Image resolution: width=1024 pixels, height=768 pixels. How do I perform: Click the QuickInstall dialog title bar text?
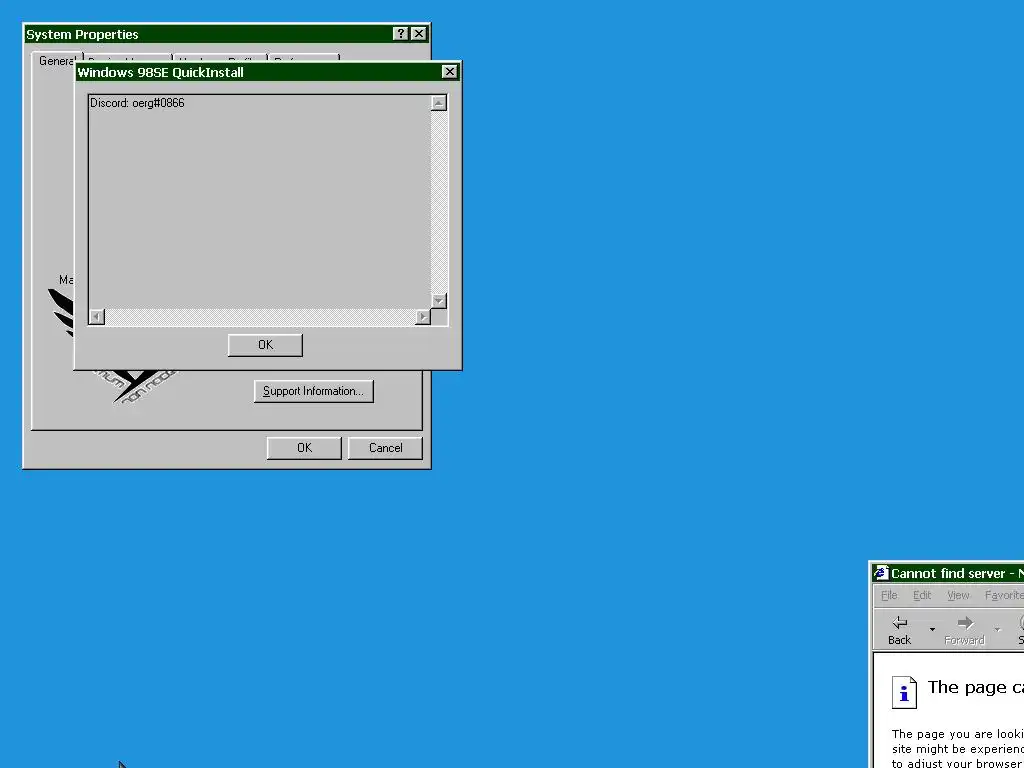161,72
